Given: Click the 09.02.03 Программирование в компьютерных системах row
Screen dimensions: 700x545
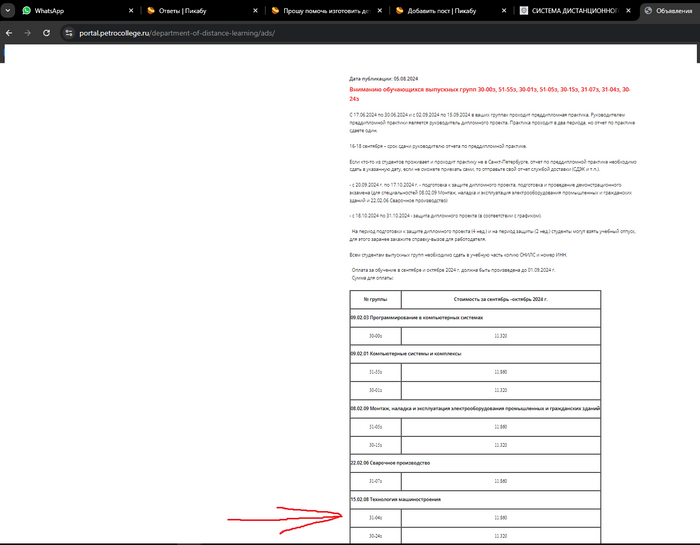Looking at the screenshot, I should click(x=475, y=318).
